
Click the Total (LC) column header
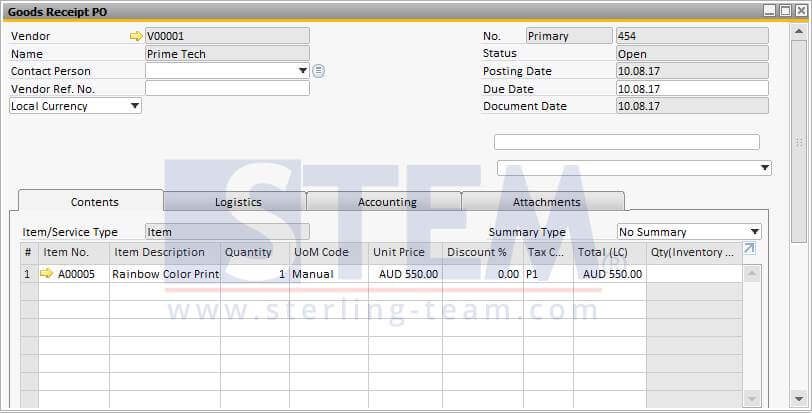tap(610, 253)
